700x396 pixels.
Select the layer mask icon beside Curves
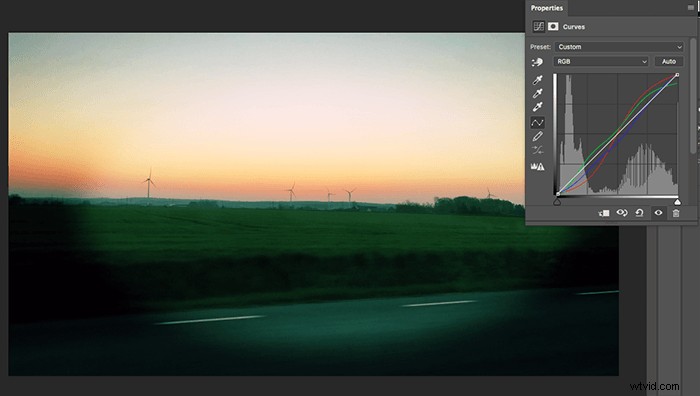tap(553, 27)
